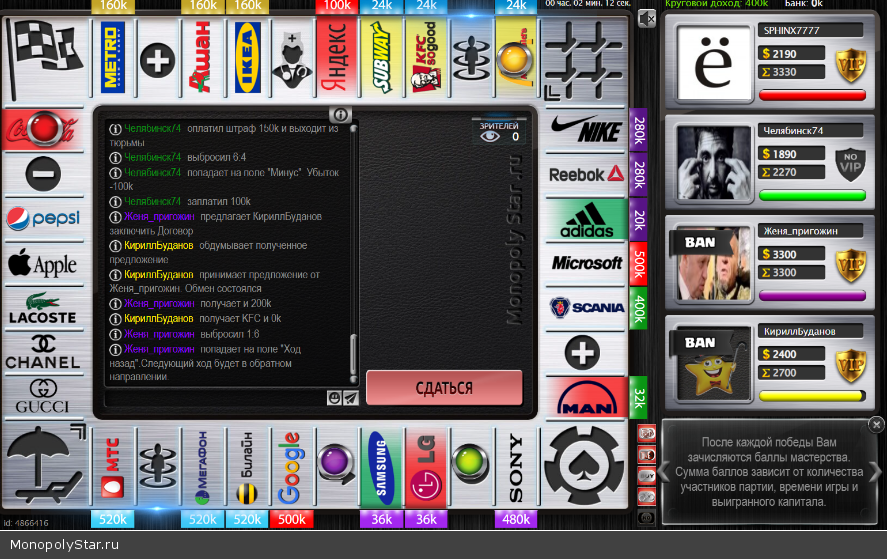887x559 pixels.
Task: Click SPHINX7777's red timer bar
Action: click(812, 95)
